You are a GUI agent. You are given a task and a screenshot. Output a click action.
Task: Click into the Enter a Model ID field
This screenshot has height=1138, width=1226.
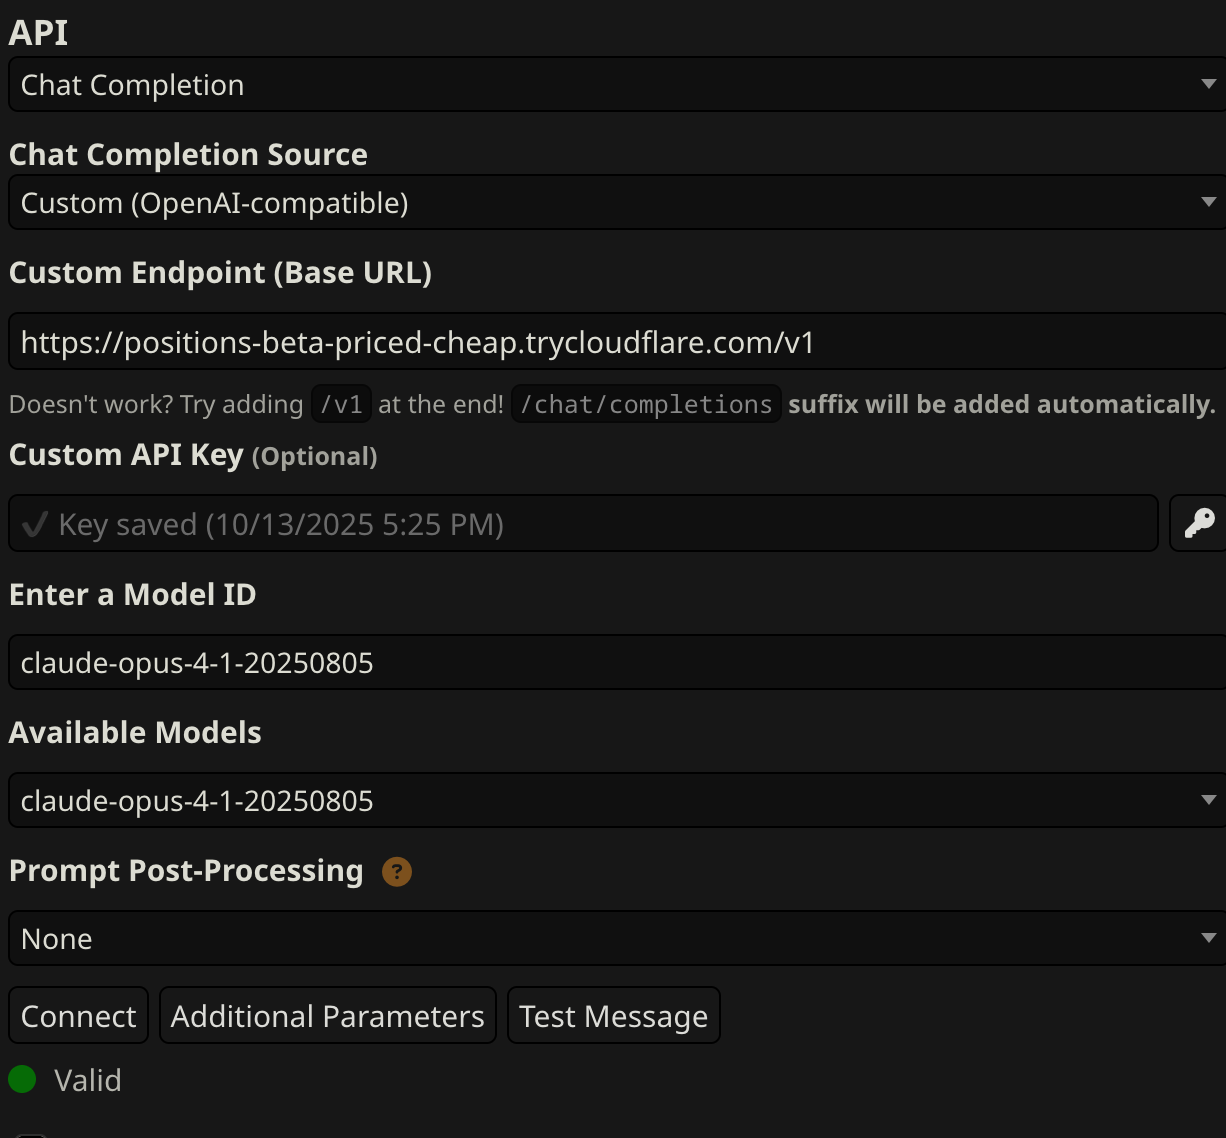(613, 663)
